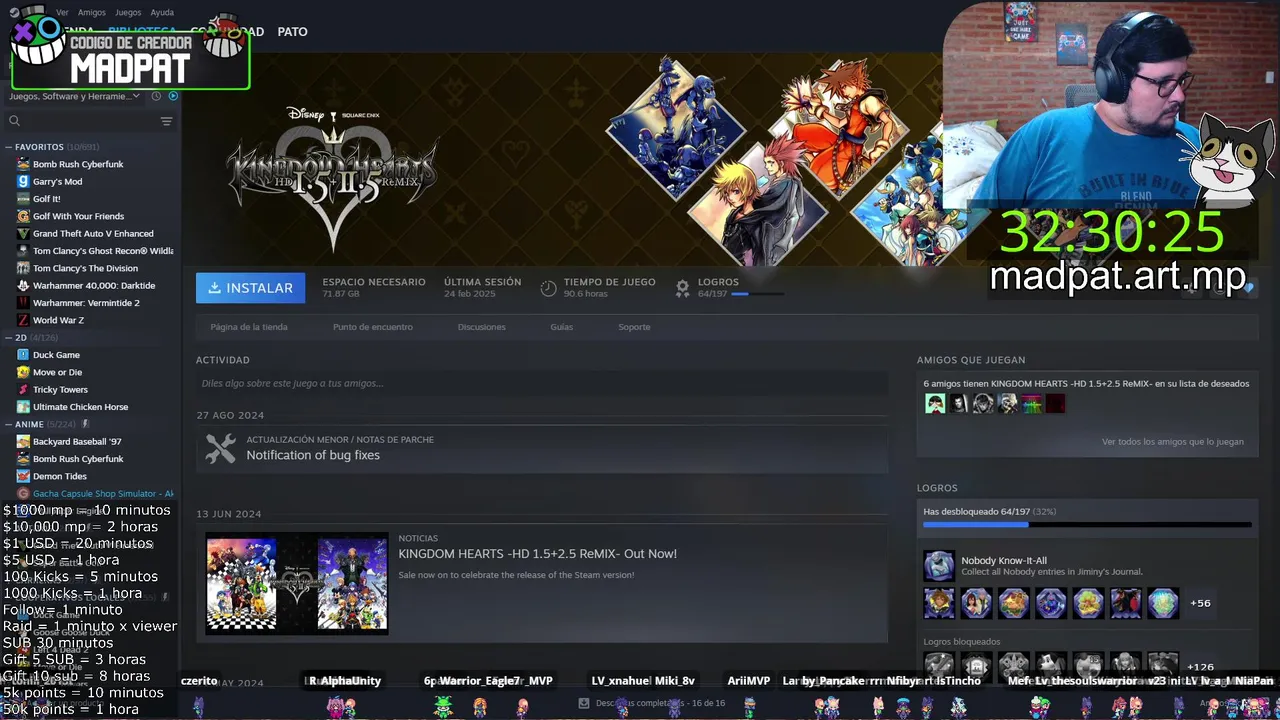
Task: Collapse the 2D category
Action: point(9,338)
